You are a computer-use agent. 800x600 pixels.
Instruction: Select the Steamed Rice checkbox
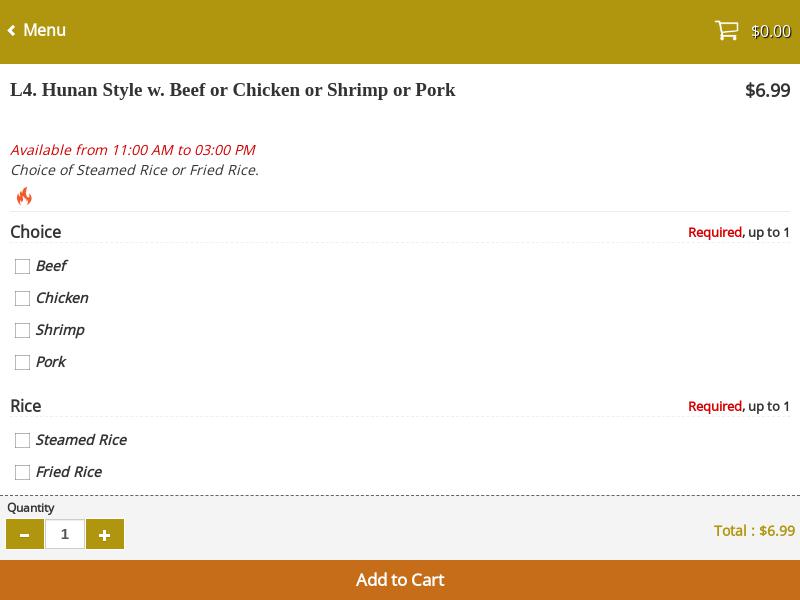pos(22,440)
